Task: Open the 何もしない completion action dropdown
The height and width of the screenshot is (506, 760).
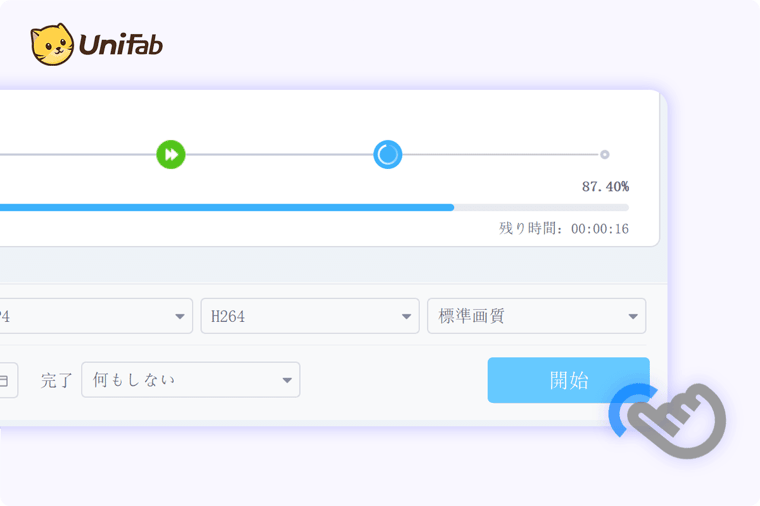Action: 190,380
